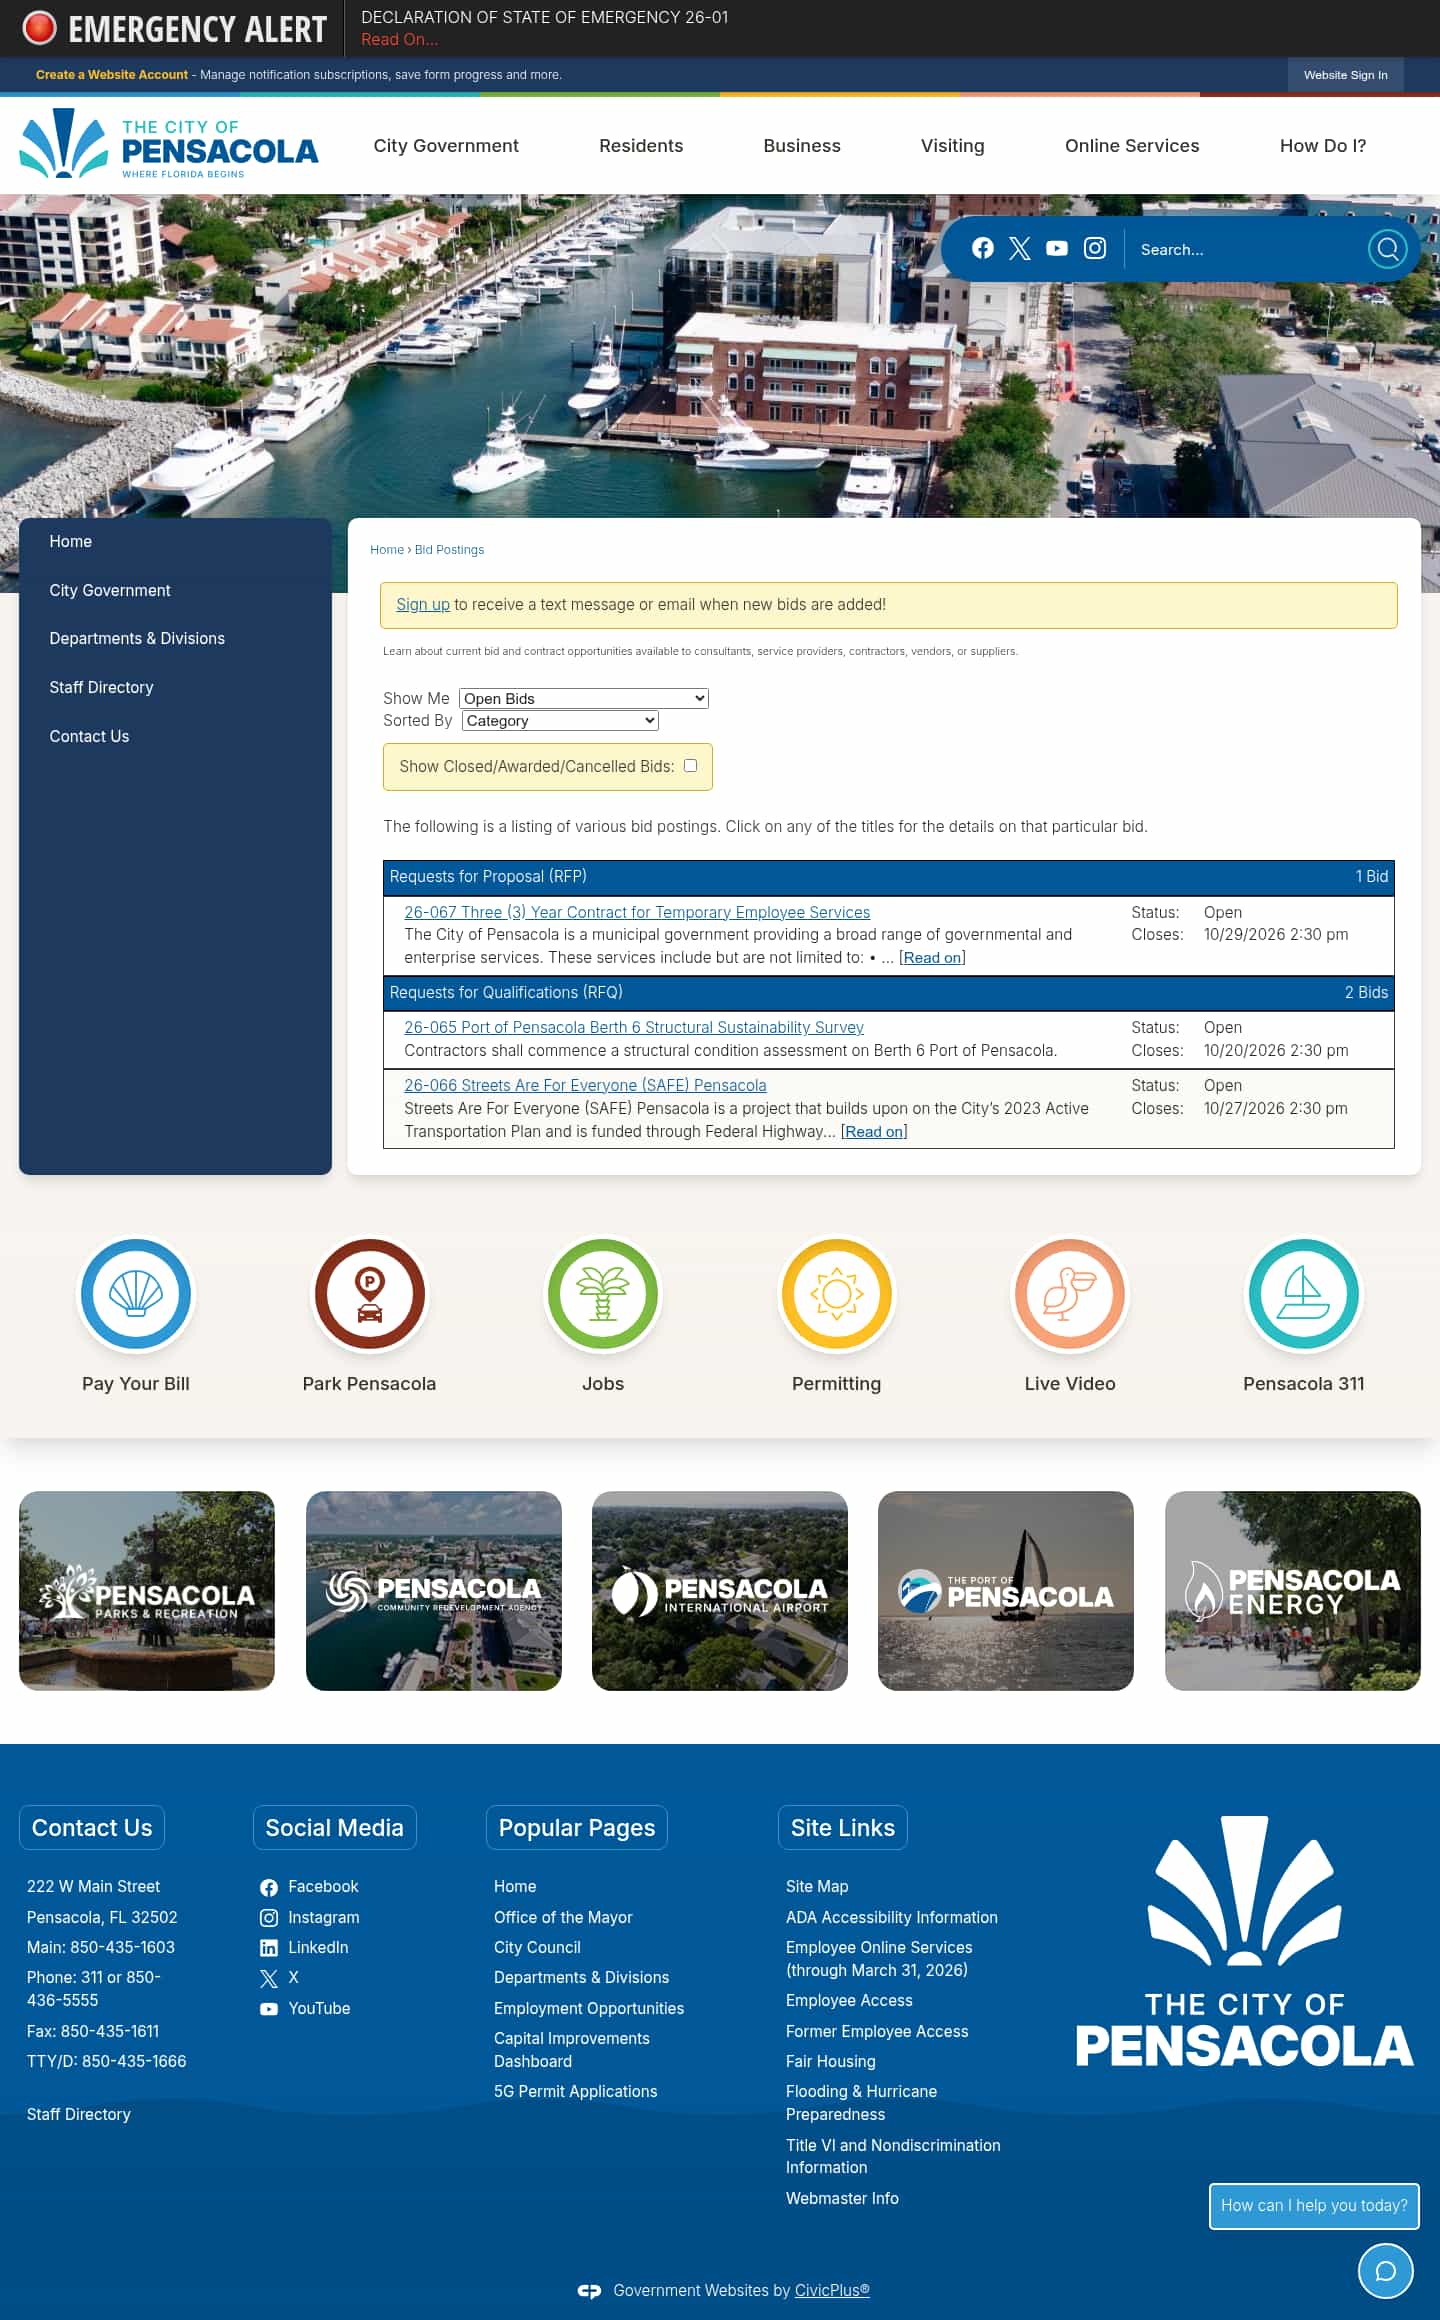
Task: Open the Pensacola Parks & Recreation thumbnail
Action: (147, 1591)
